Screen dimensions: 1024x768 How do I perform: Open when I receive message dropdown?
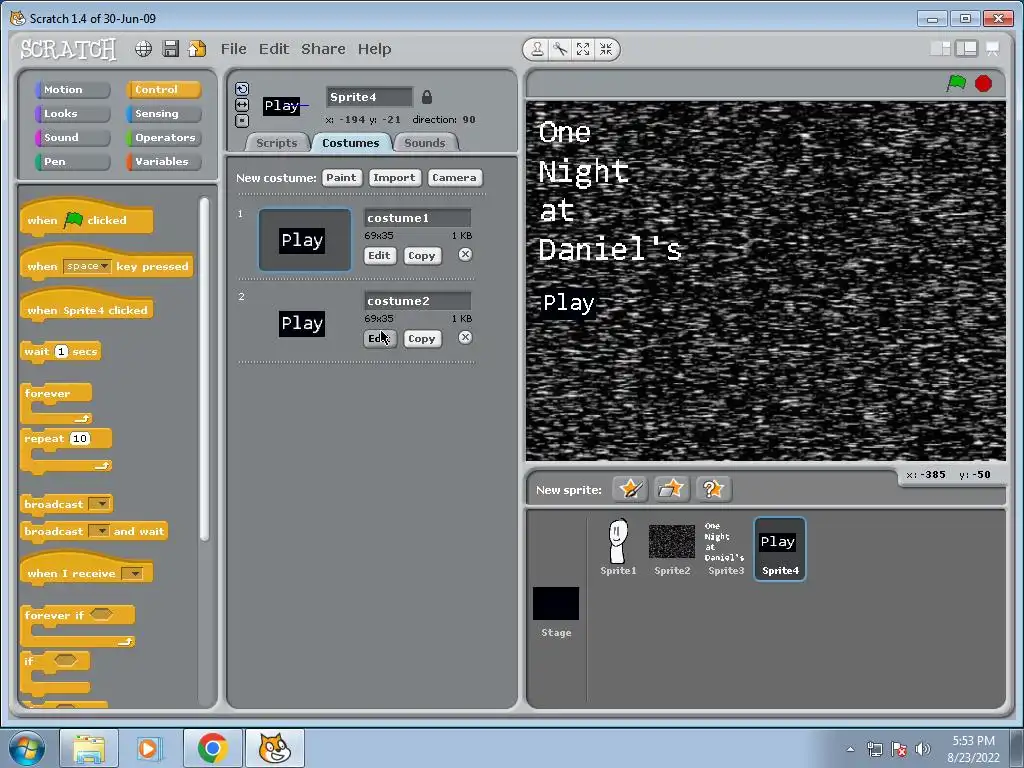coord(133,573)
